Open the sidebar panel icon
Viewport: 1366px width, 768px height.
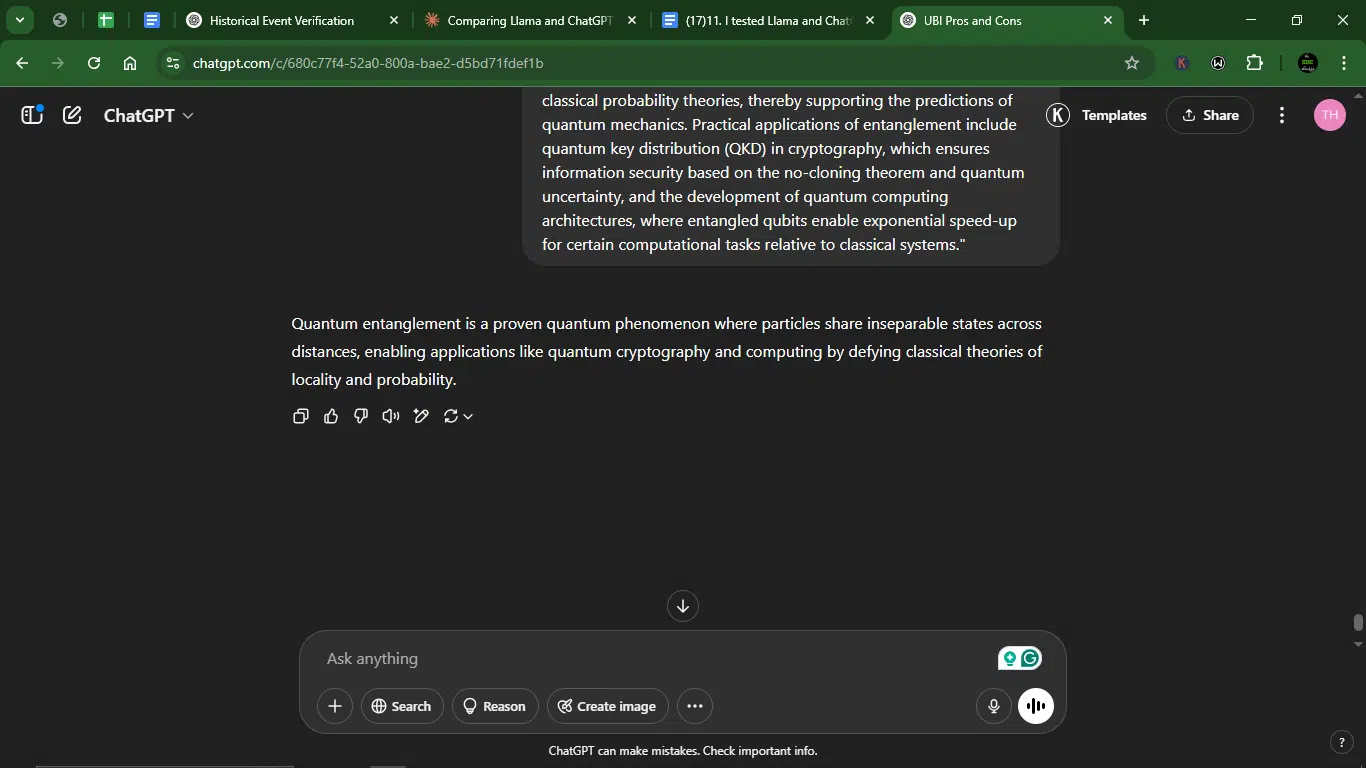click(32, 115)
